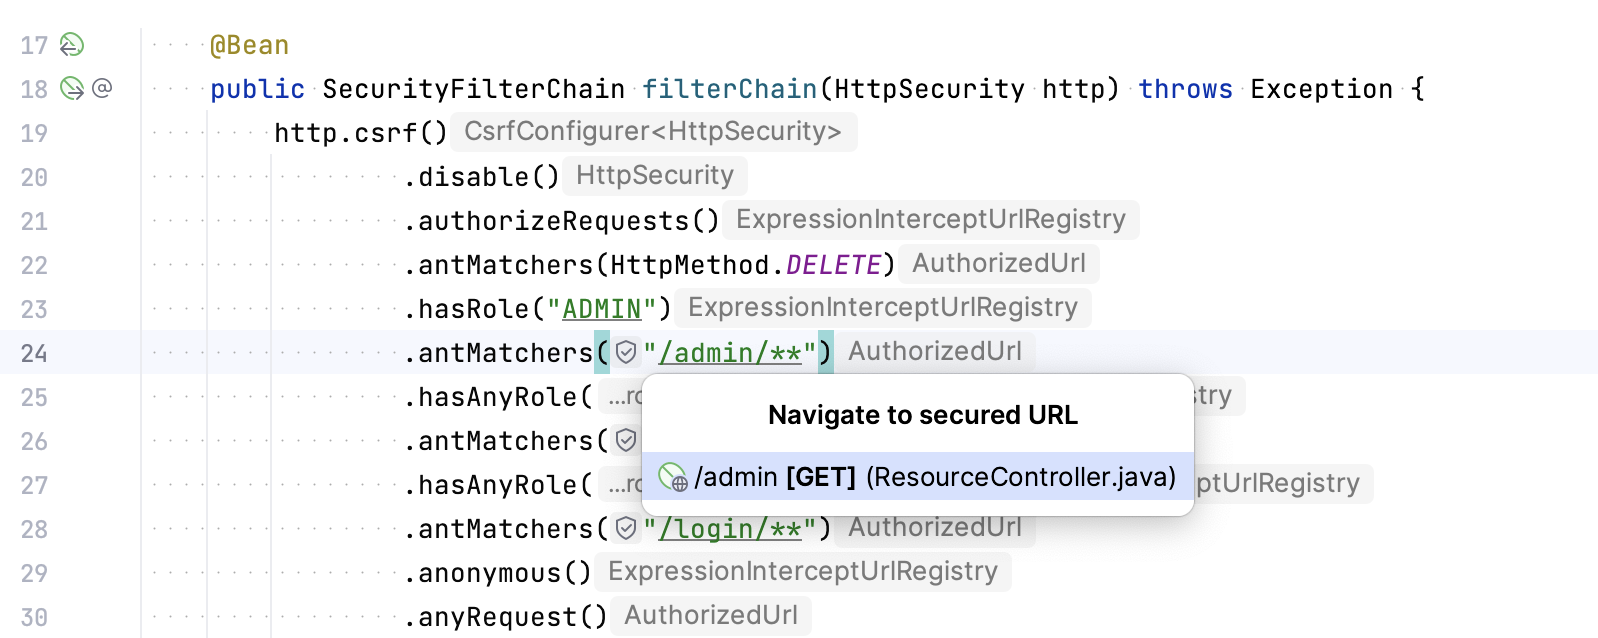The image size is (1598, 638).
Task: Click the shield icon inside line 24 parentheses
Action: pos(625,353)
